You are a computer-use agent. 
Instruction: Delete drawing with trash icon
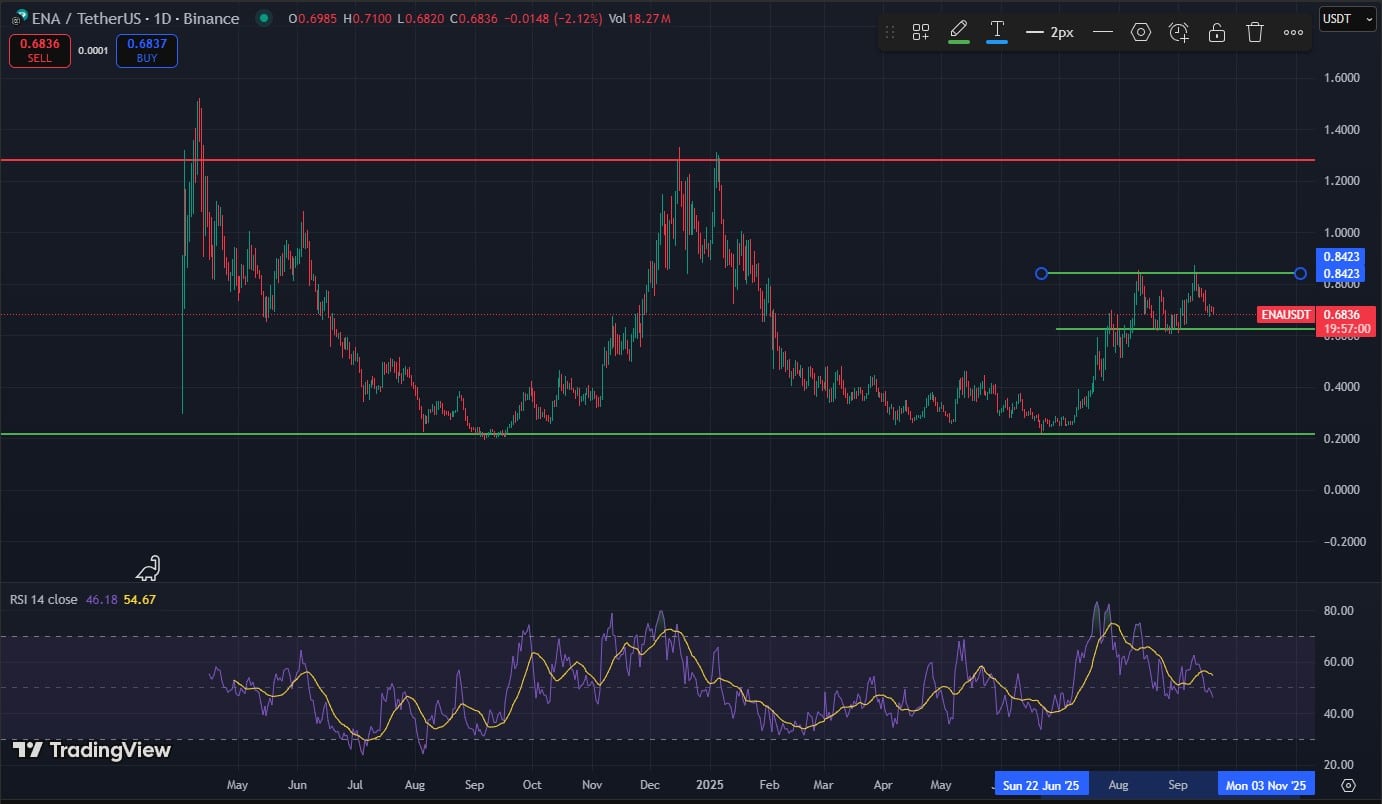pos(1255,32)
